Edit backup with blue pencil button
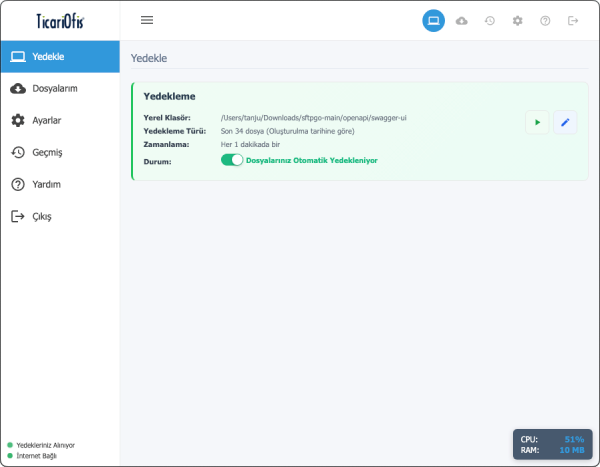The image size is (600, 467). pyautogui.click(x=565, y=122)
